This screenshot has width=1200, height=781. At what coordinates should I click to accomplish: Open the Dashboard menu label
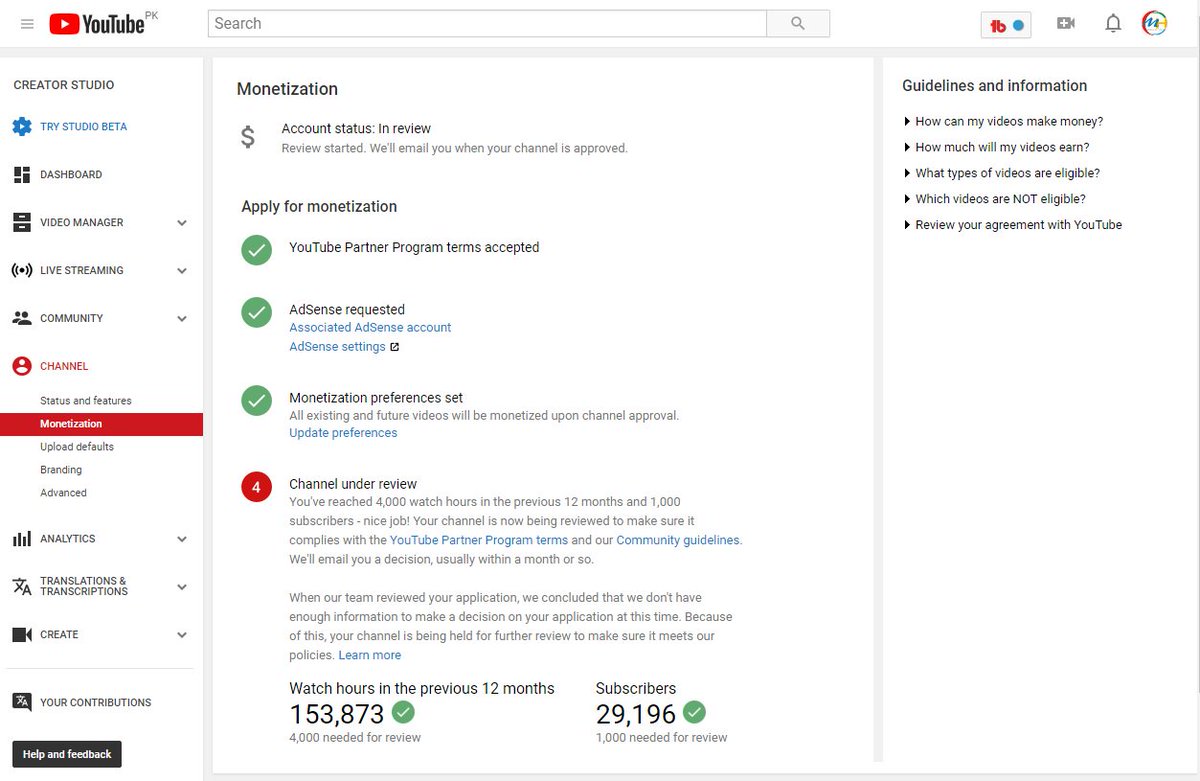tap(71, 175)
